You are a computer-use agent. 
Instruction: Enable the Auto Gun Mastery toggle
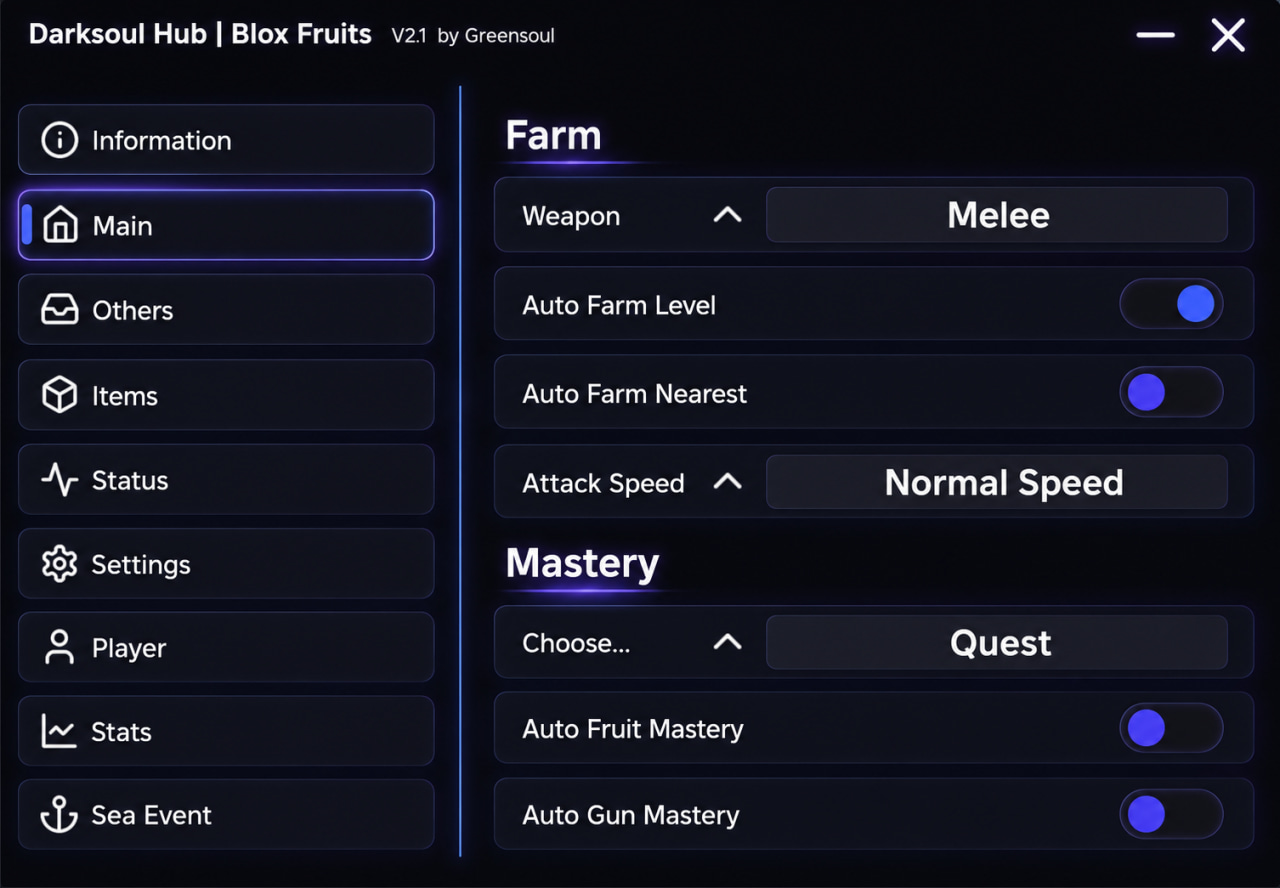1171,814
